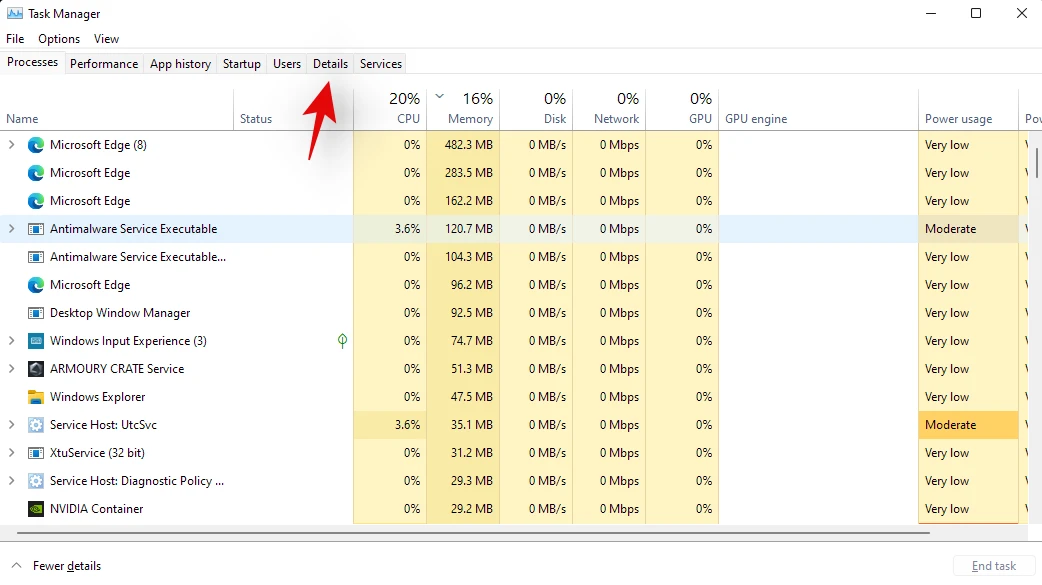Image resolution: width=1042 pixels, height=585 pixels.
Task: Click the Service Host: UtcSvc gear icon
Action: pos(36,425)
